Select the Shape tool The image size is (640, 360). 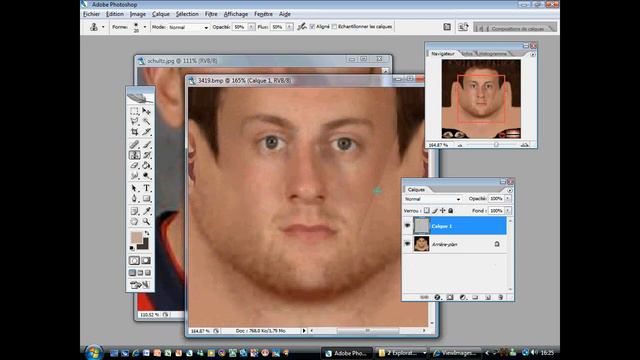tap(146, 199)
